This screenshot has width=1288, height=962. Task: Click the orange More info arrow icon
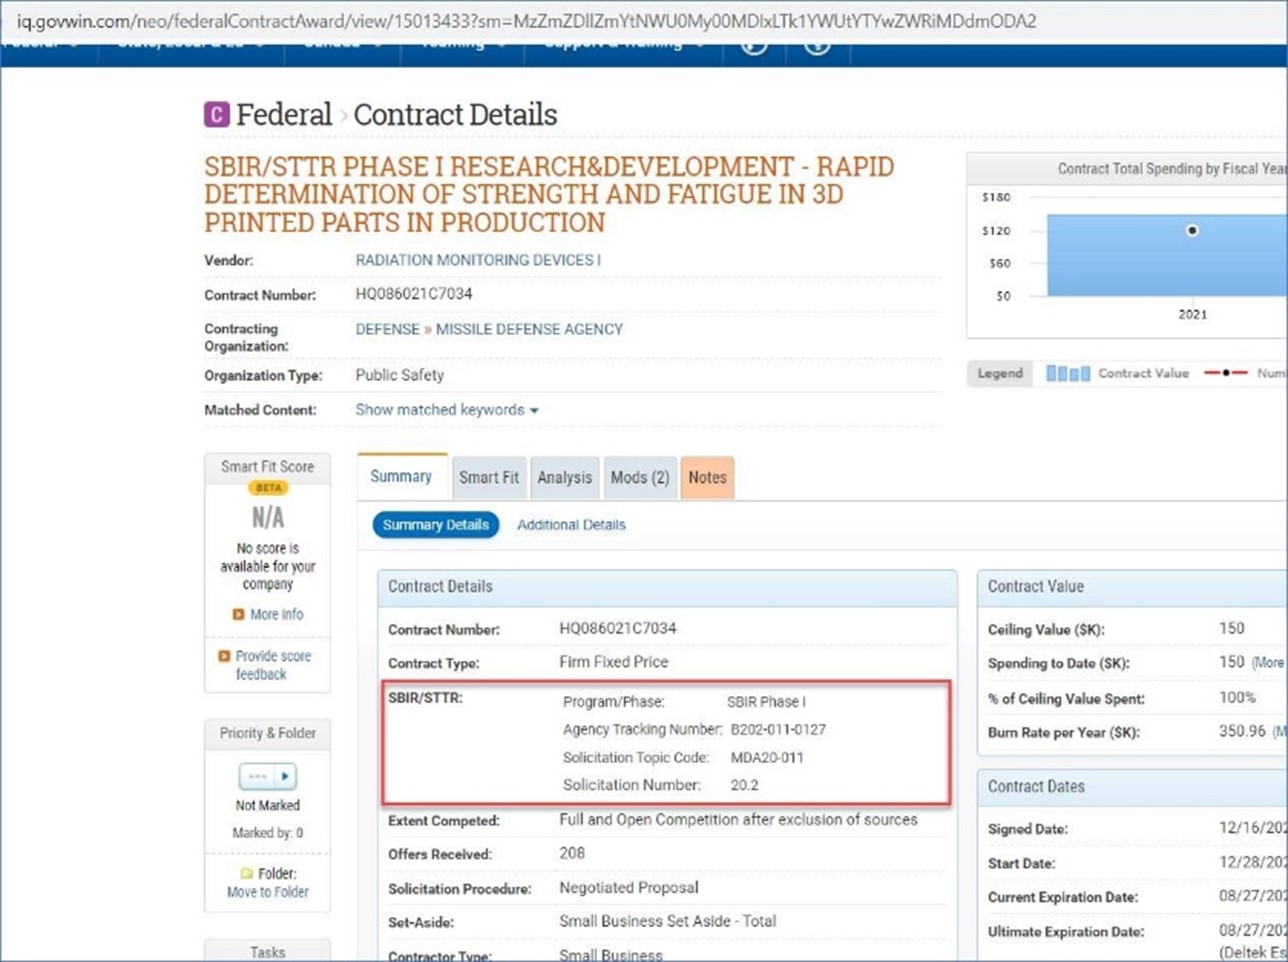(x=238, y=615)
